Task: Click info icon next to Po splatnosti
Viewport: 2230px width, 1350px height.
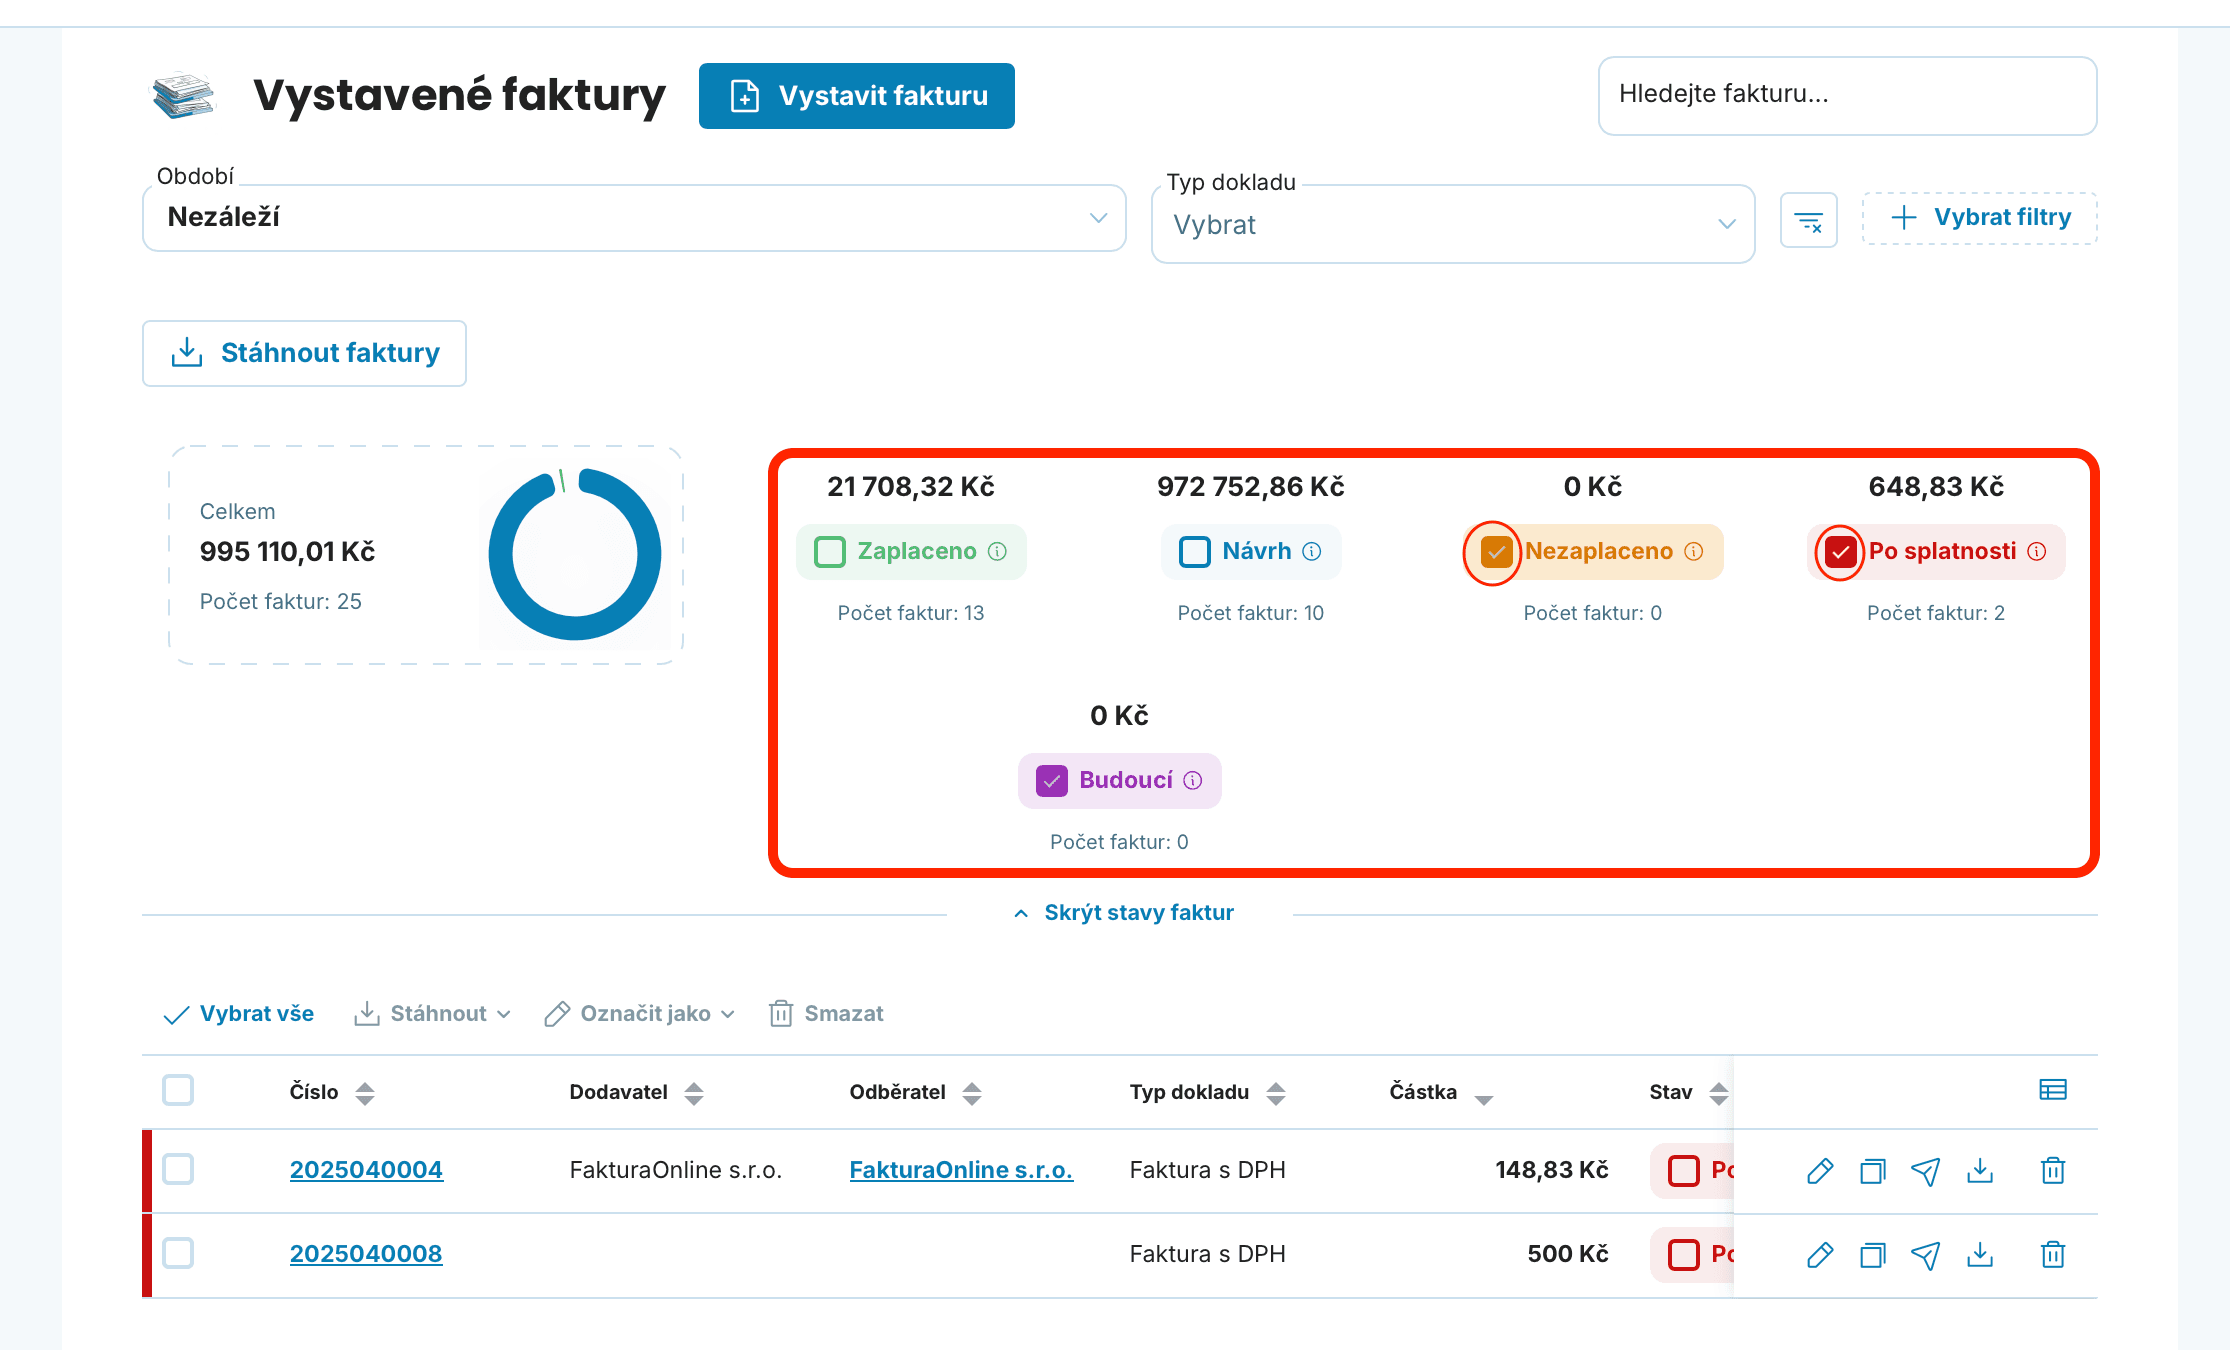Action: pos(2037,551)
